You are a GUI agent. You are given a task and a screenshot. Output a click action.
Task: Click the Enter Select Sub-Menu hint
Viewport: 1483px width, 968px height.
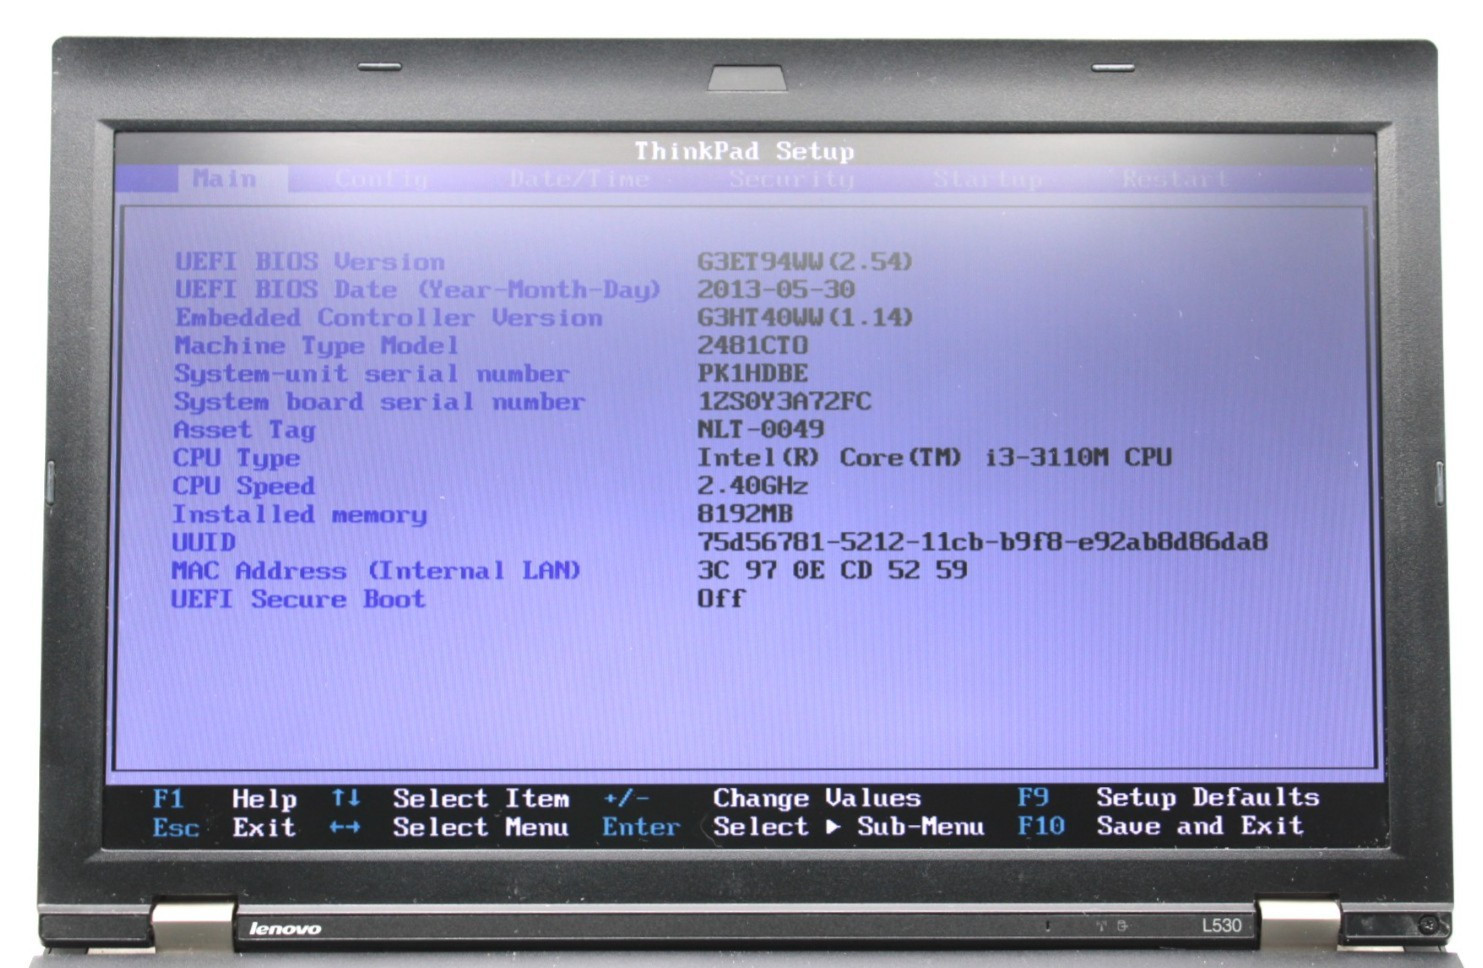pos(793,827)
